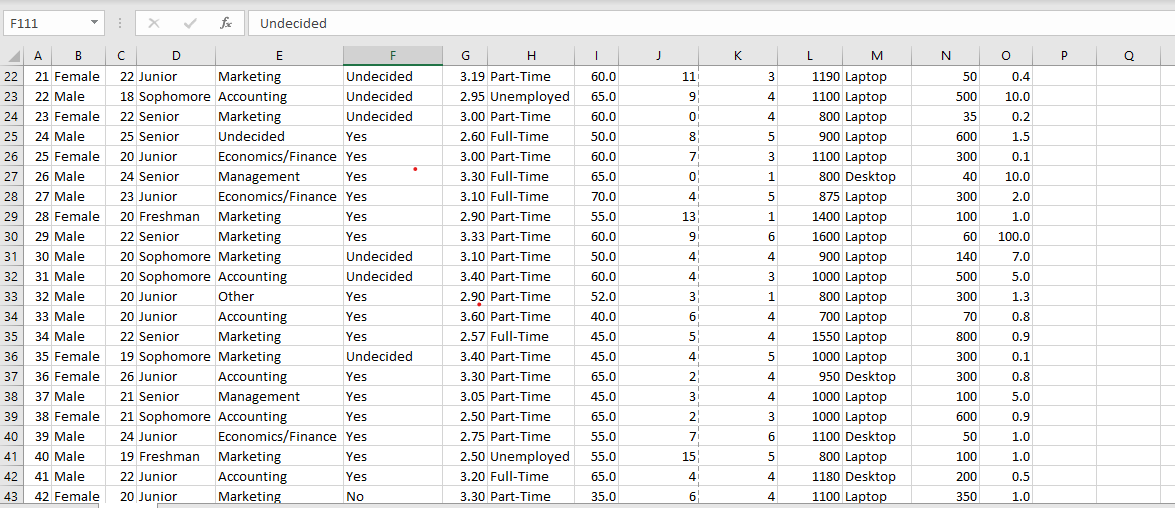Click 70.0 cell in row 28

596,196
